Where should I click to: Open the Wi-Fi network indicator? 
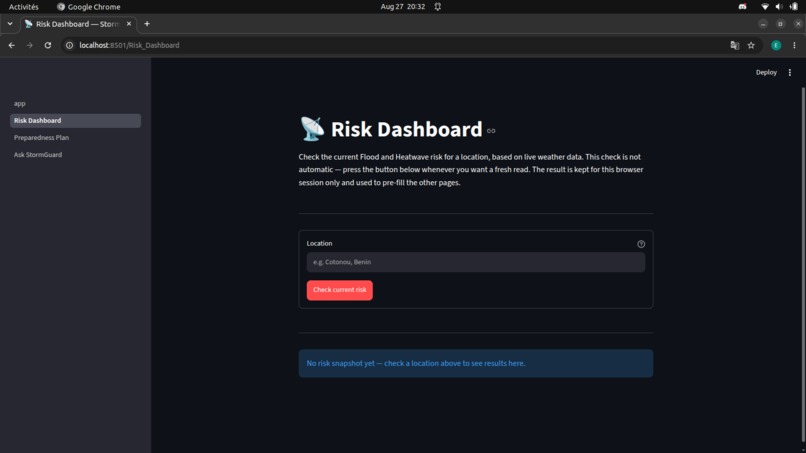(x=765, y=7)
